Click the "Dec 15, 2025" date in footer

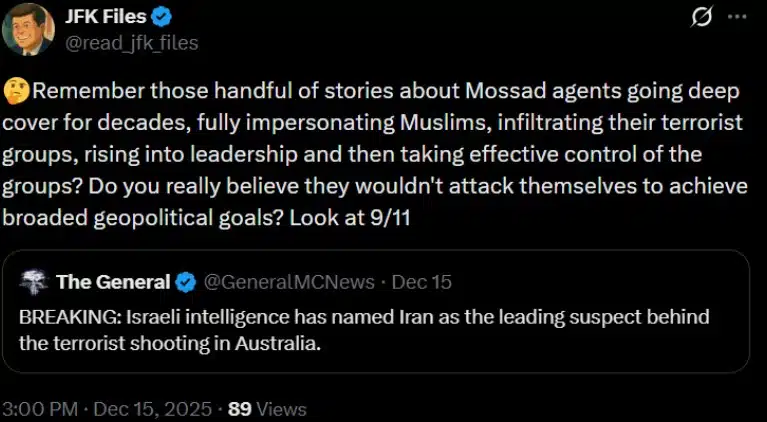point(153,409)
